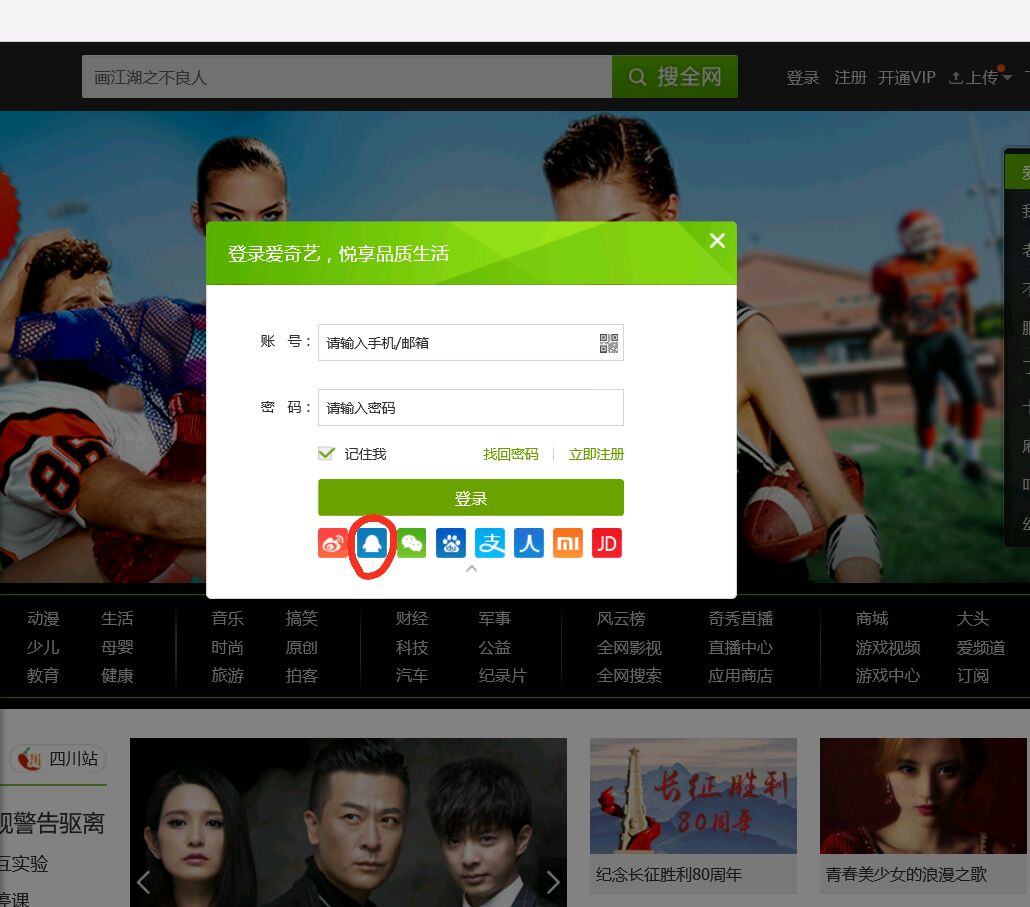1030x907 pixels.
Task: Select the Baidu paw login icon
Action: 451,543
